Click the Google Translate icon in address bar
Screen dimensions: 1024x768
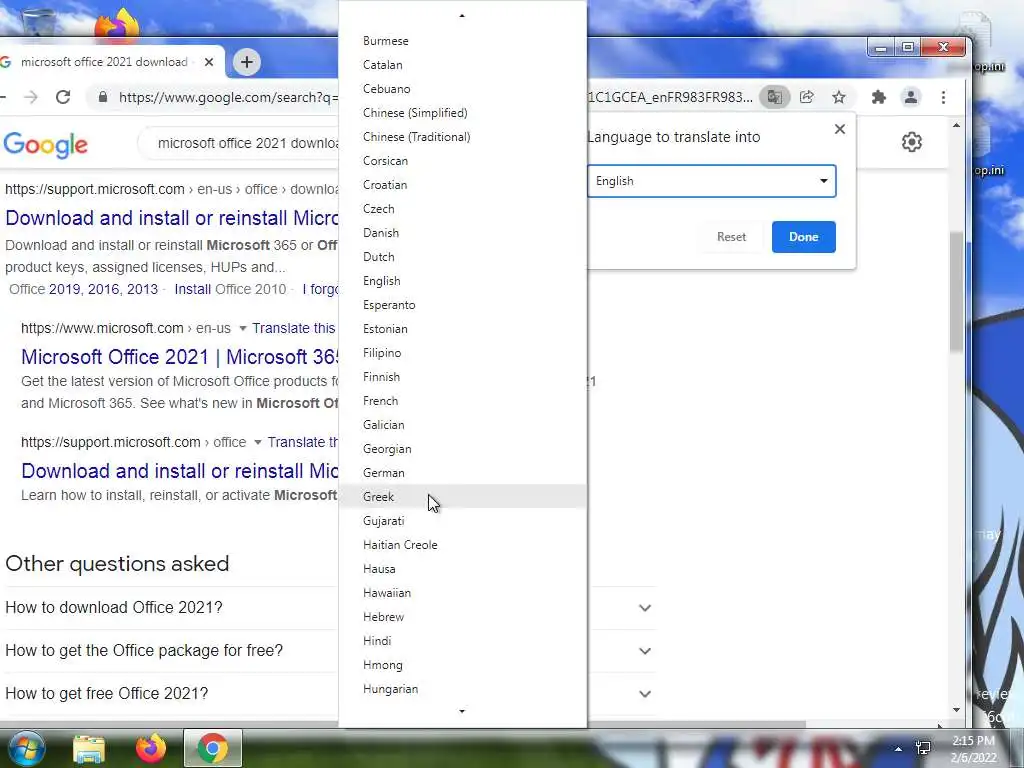pos(775,97)
